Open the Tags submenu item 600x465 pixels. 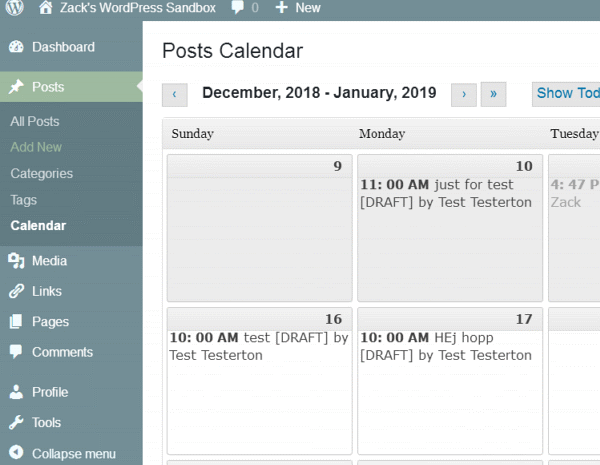click(x=24, y=200)
